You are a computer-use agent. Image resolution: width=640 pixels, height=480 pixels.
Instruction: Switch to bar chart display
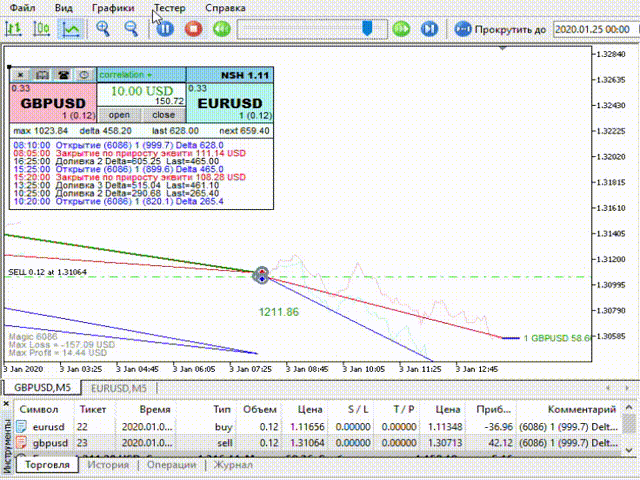[14, 29]
